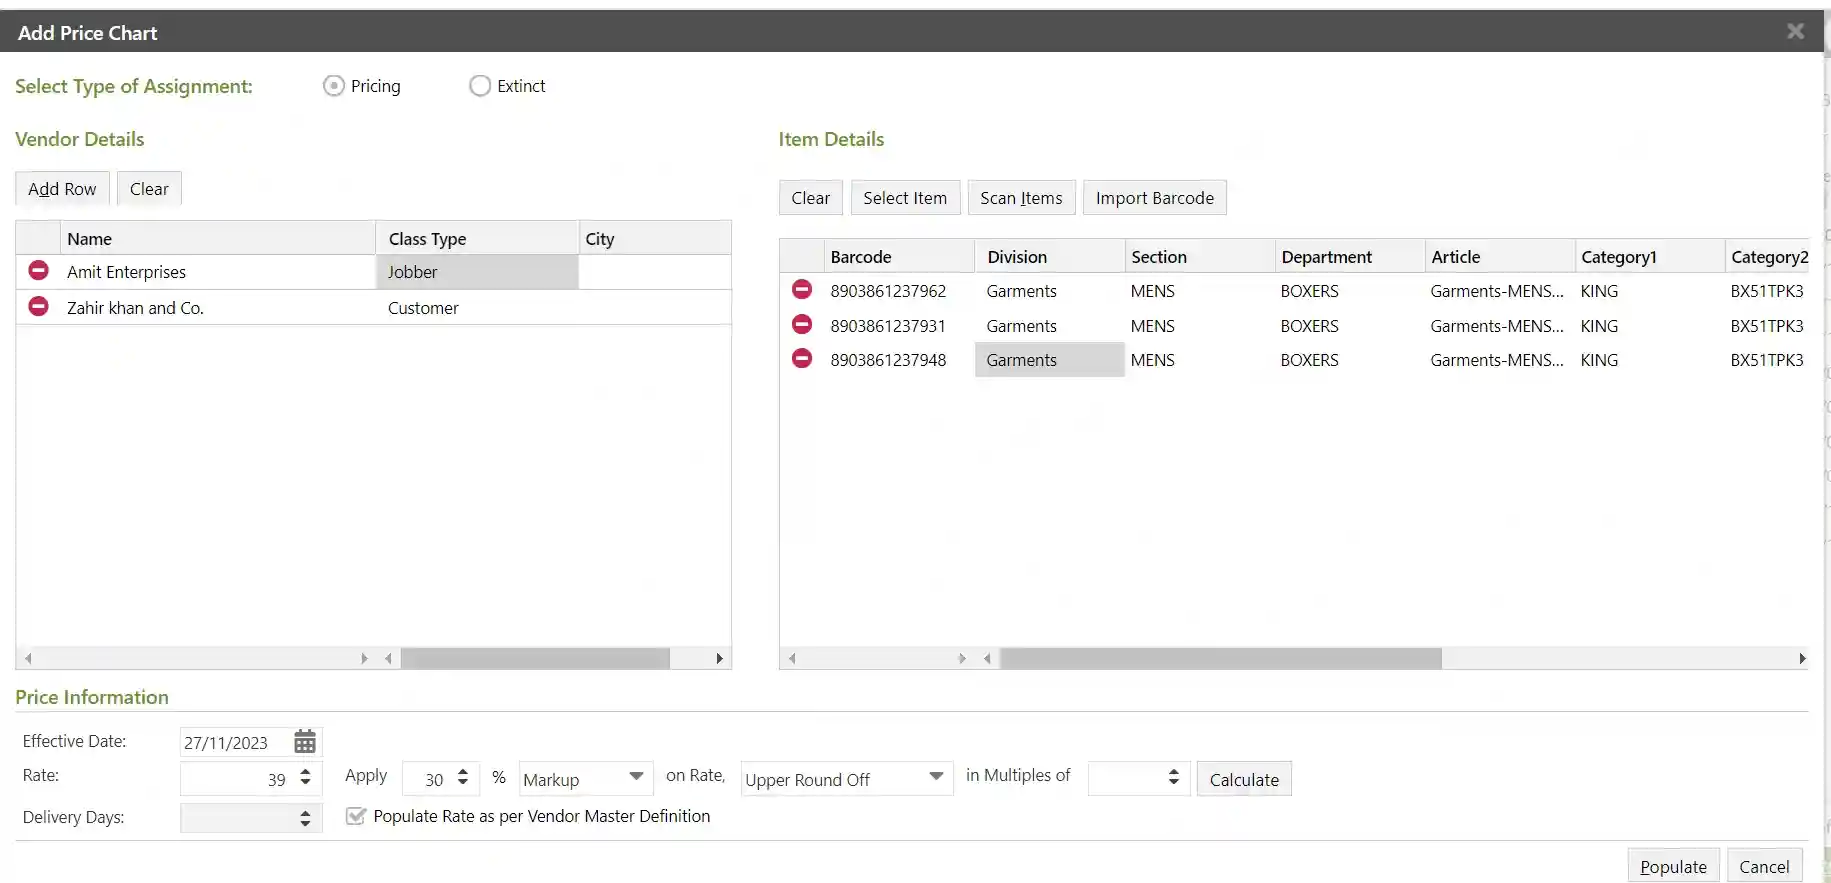1831x883 pixels.
Task: Click the Category1 column header
Action: [1650, 257]
